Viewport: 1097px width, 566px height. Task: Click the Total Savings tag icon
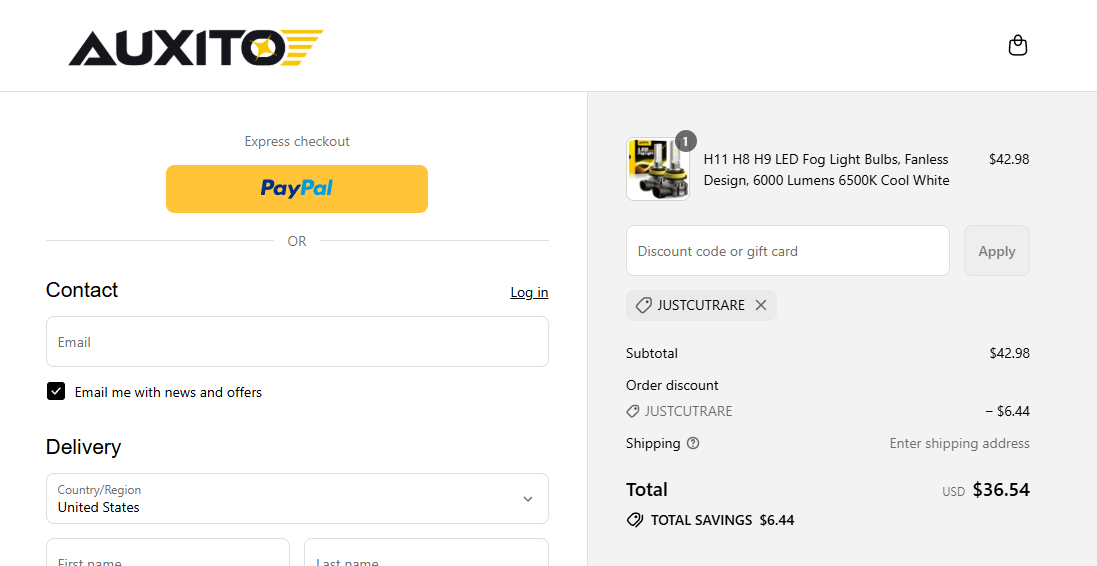[635, 520]
